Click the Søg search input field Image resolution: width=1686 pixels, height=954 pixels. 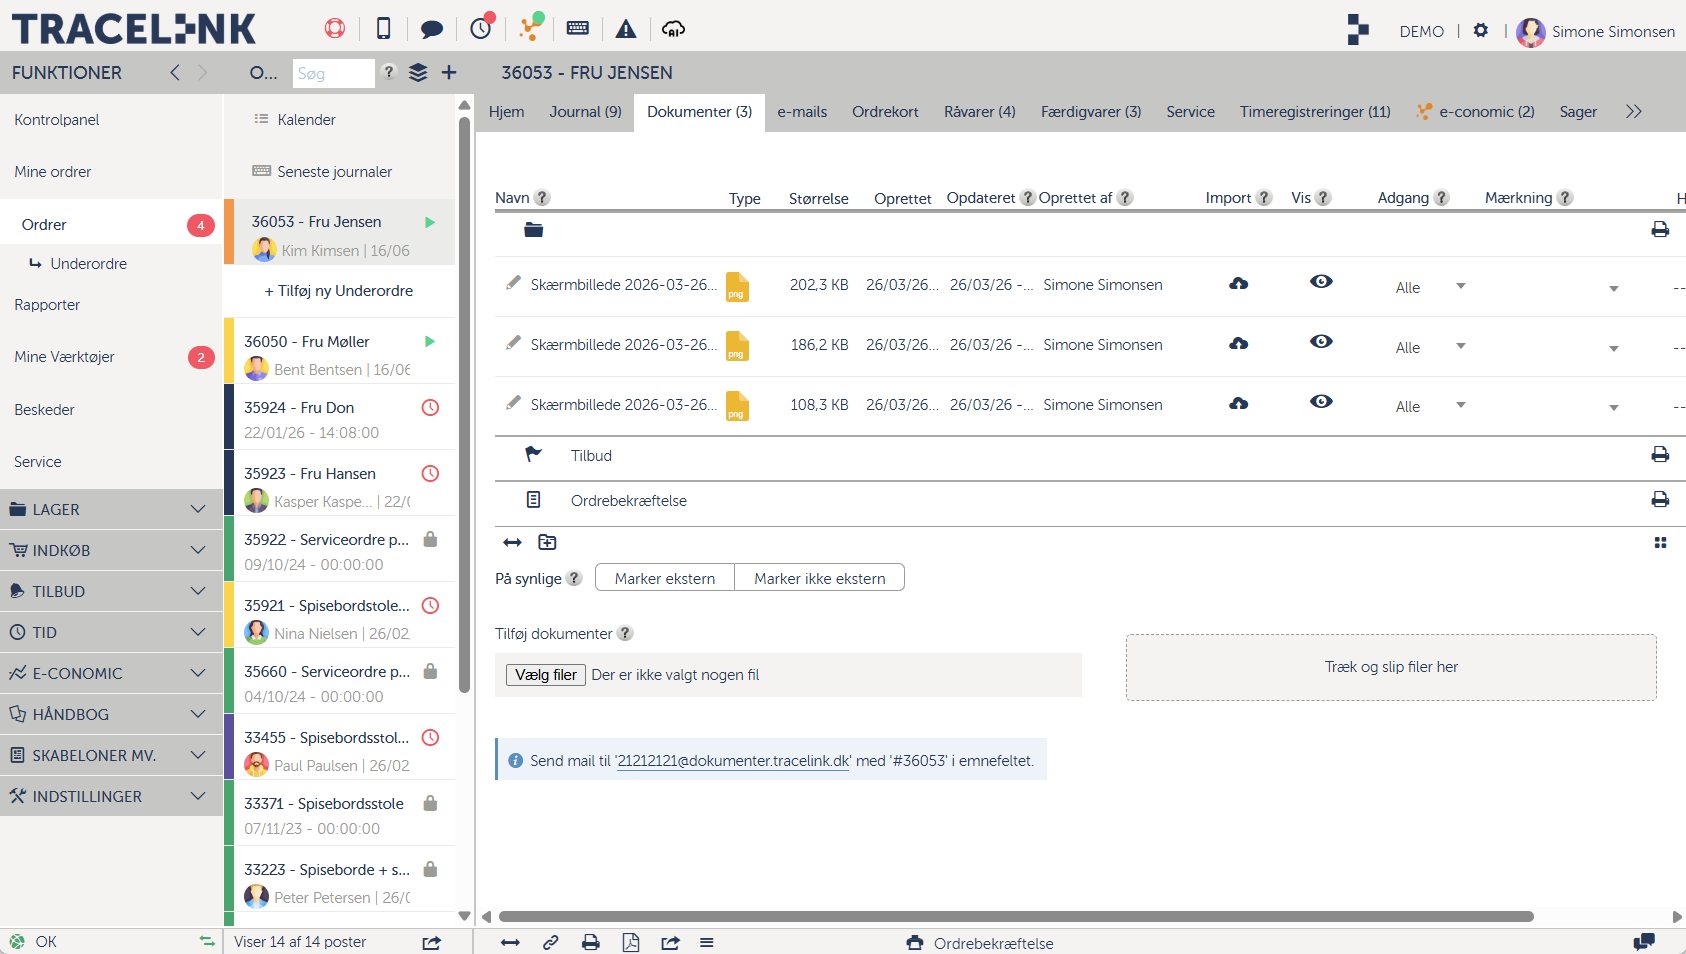pyautogui.click(x=333, y=73)
